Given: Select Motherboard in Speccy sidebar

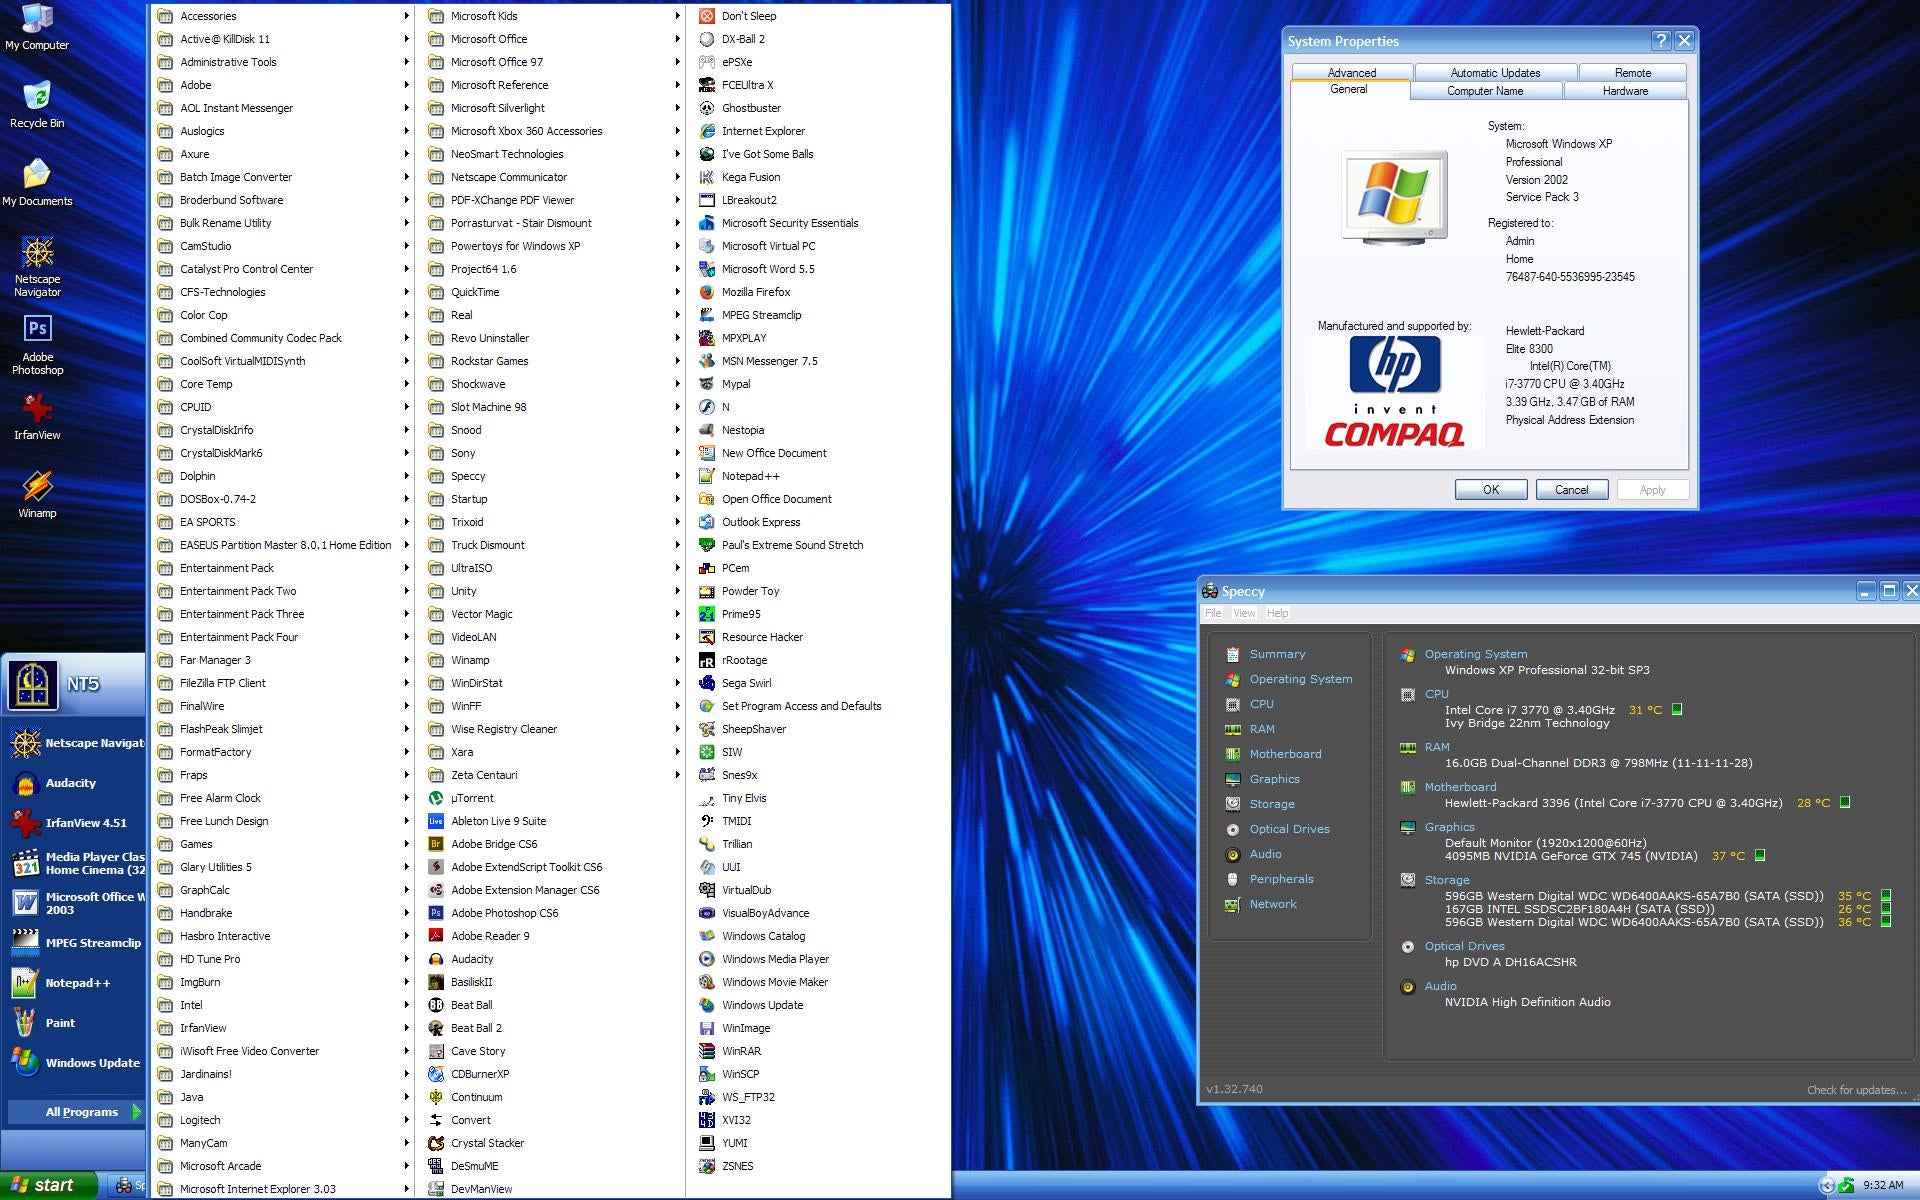Looking at the screenshot, I should (x=1285, y=754).
